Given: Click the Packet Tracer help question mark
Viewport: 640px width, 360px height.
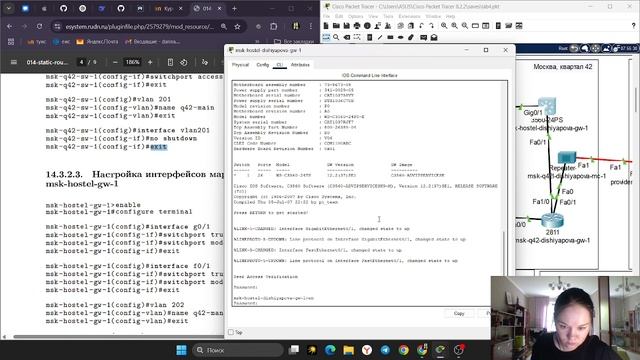Looking at the screenshot, I should click(x=633, y=26).
